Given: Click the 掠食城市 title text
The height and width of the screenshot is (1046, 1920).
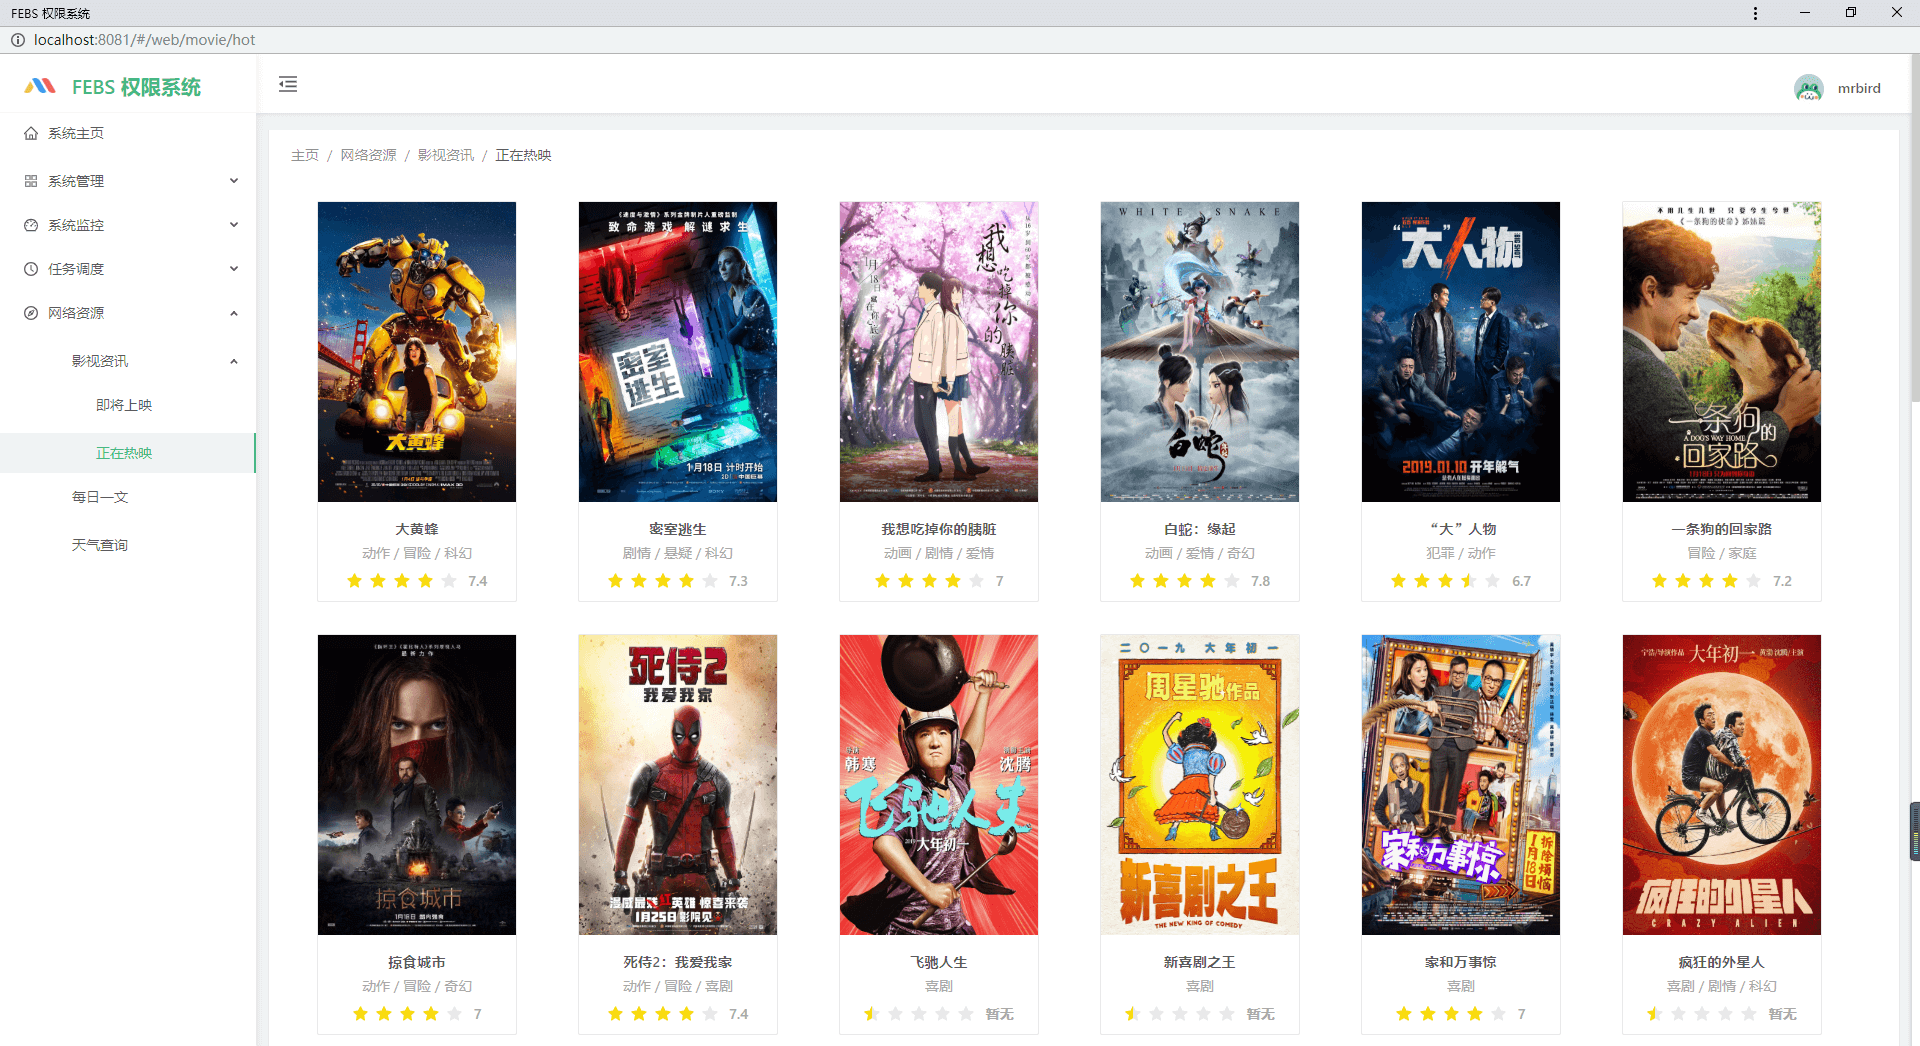Looking at the screenshot, I should 417,962.
